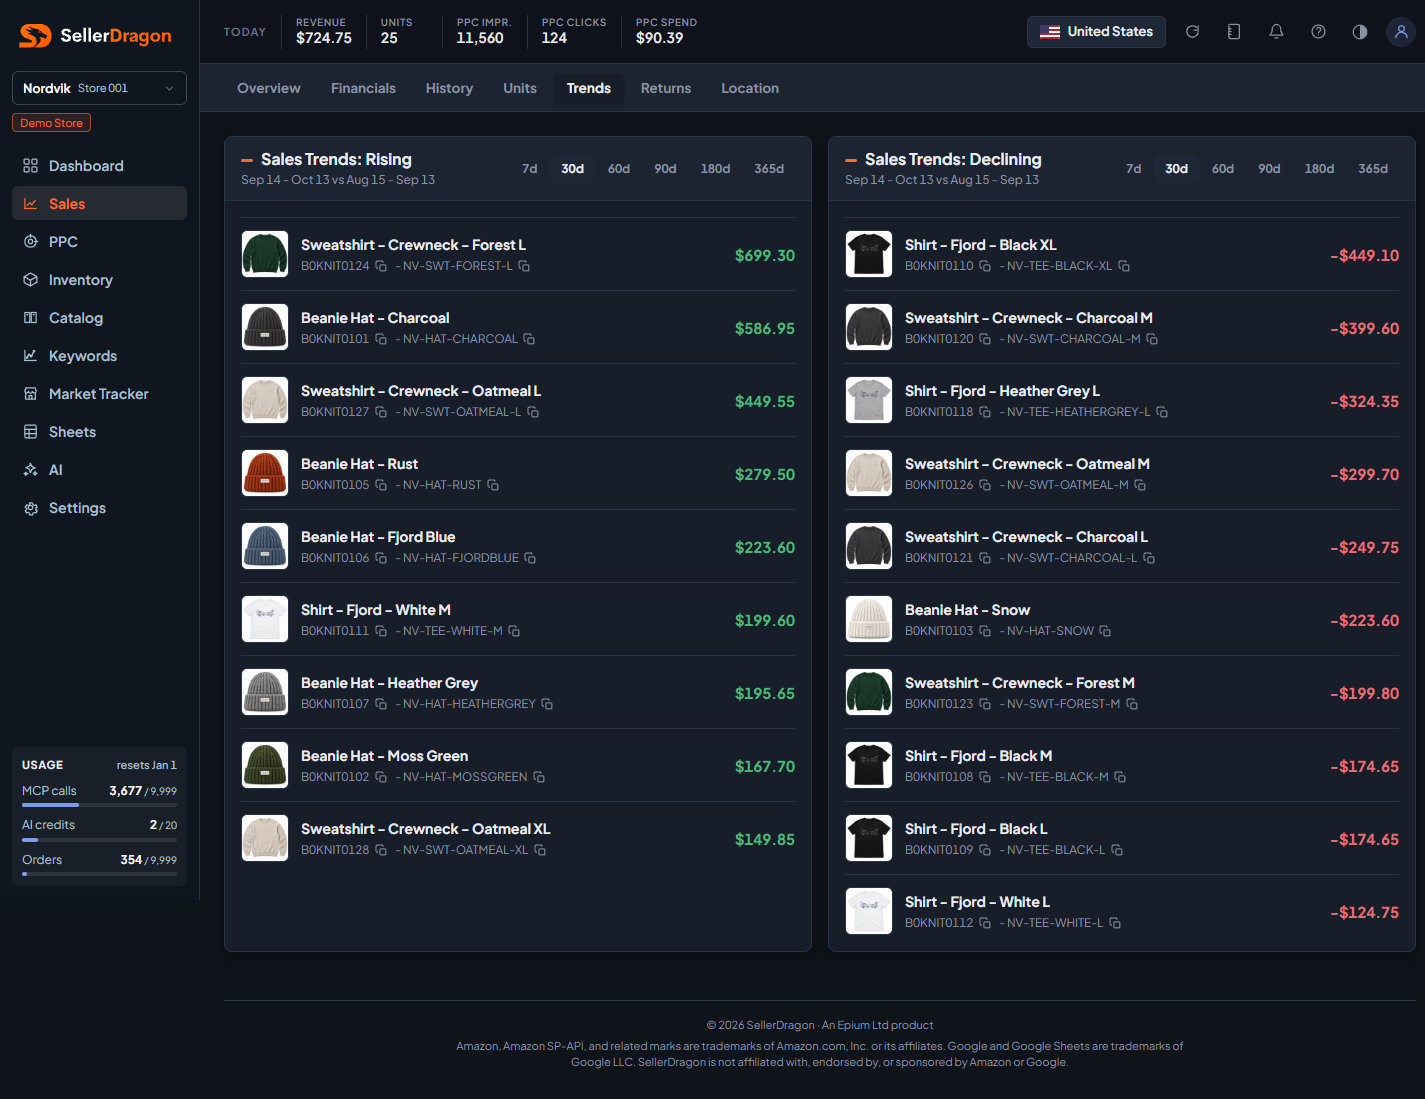Open Settings in the sidebar
Viewport: 1425px width, 1099px height.
99,508
